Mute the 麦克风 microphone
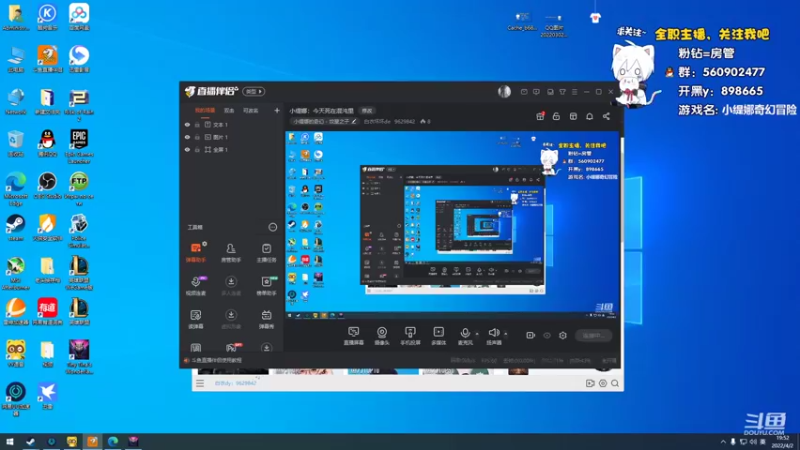Image resolution: width=800 pixels, height=450 pixels. click(465, 336)
